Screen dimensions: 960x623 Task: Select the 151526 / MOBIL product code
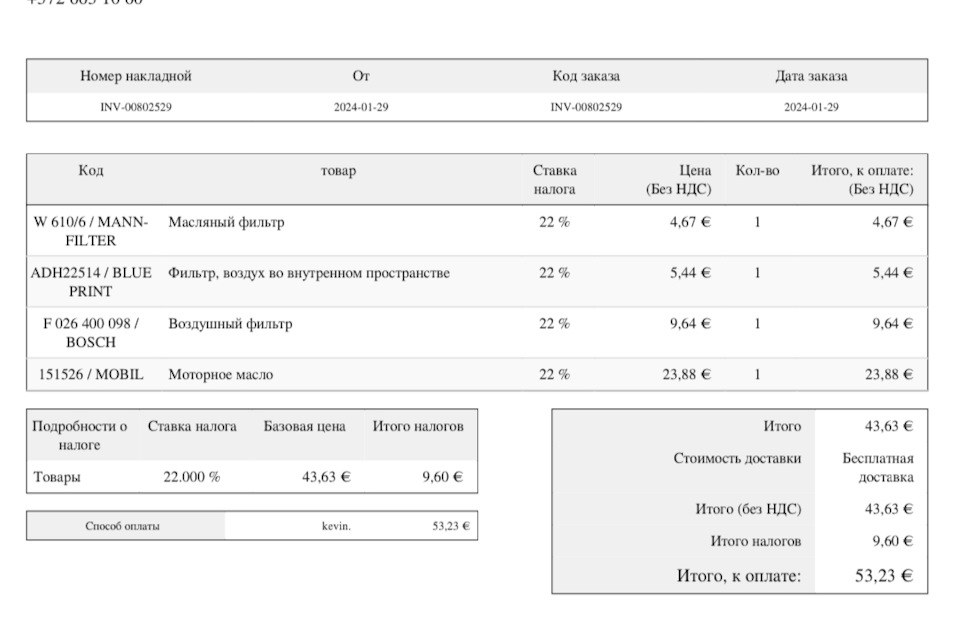(91, 375)
